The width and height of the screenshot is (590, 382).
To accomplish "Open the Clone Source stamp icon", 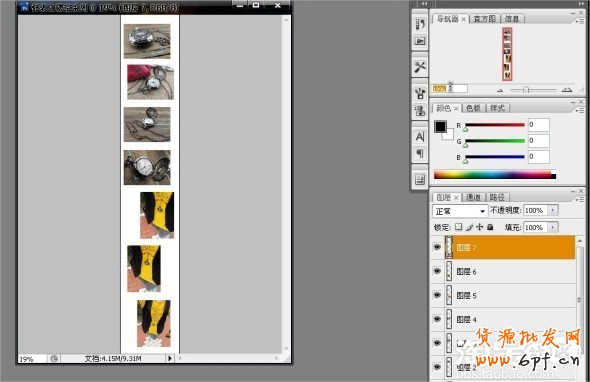I will coord(420,111).
